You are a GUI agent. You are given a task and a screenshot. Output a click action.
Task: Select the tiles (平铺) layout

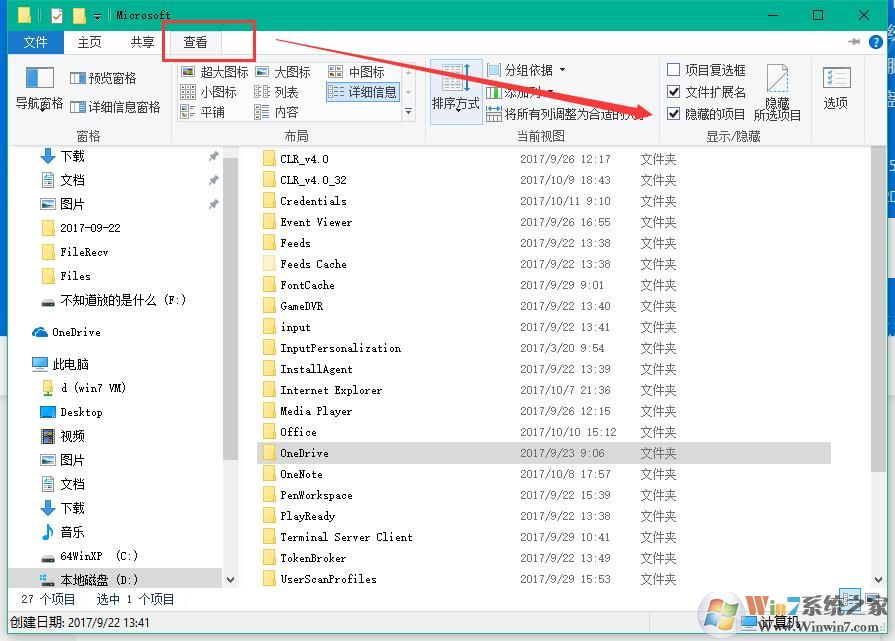(210, 112)
